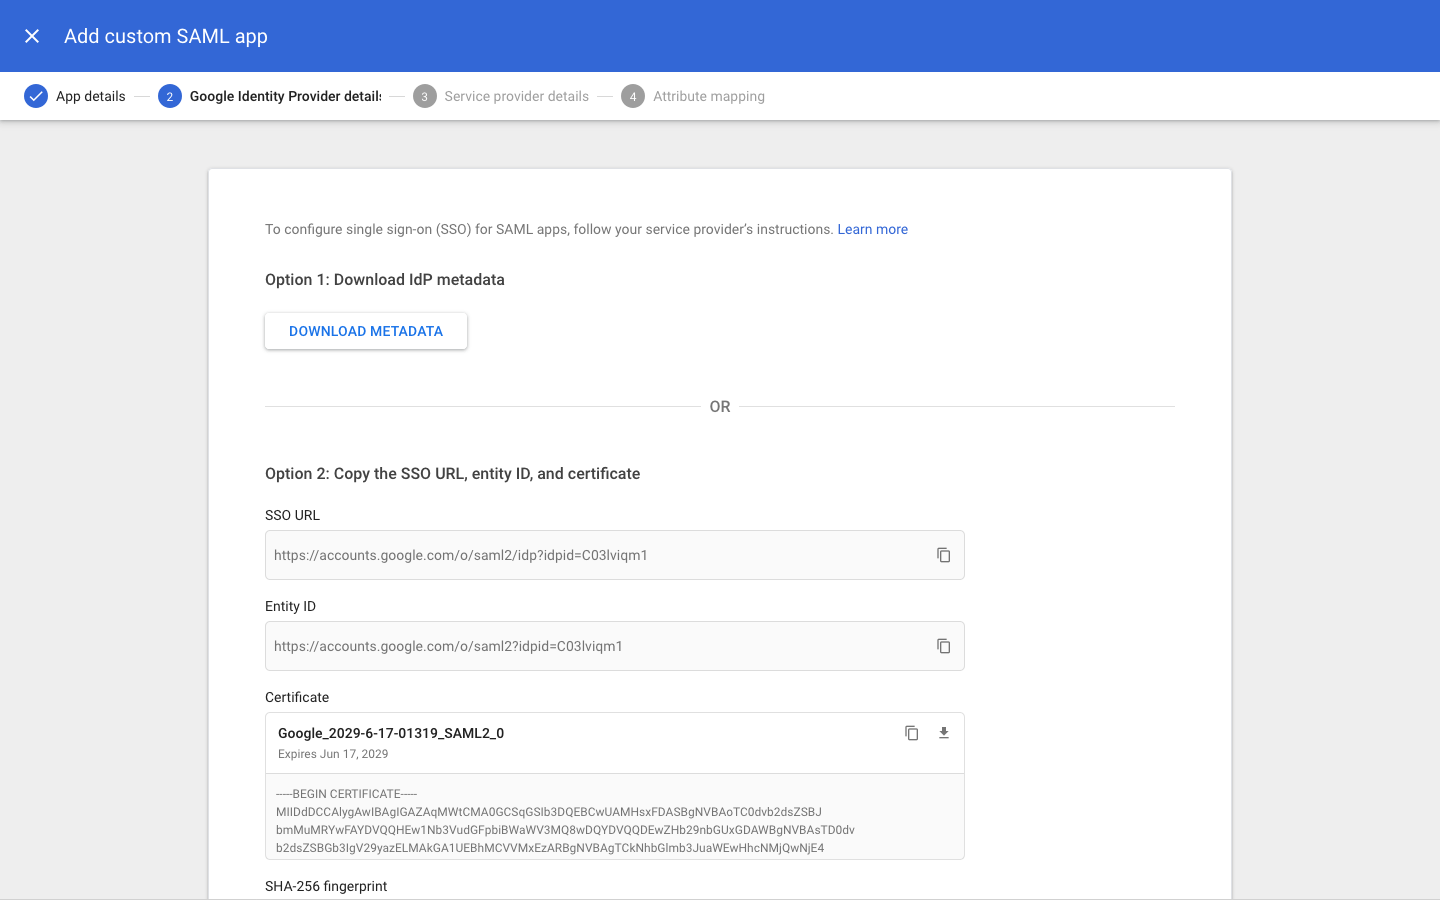This screenshot has height=900, width=1440.
Task: Close the Add custom SAML app dialog
Action: (x=32, y=36)
